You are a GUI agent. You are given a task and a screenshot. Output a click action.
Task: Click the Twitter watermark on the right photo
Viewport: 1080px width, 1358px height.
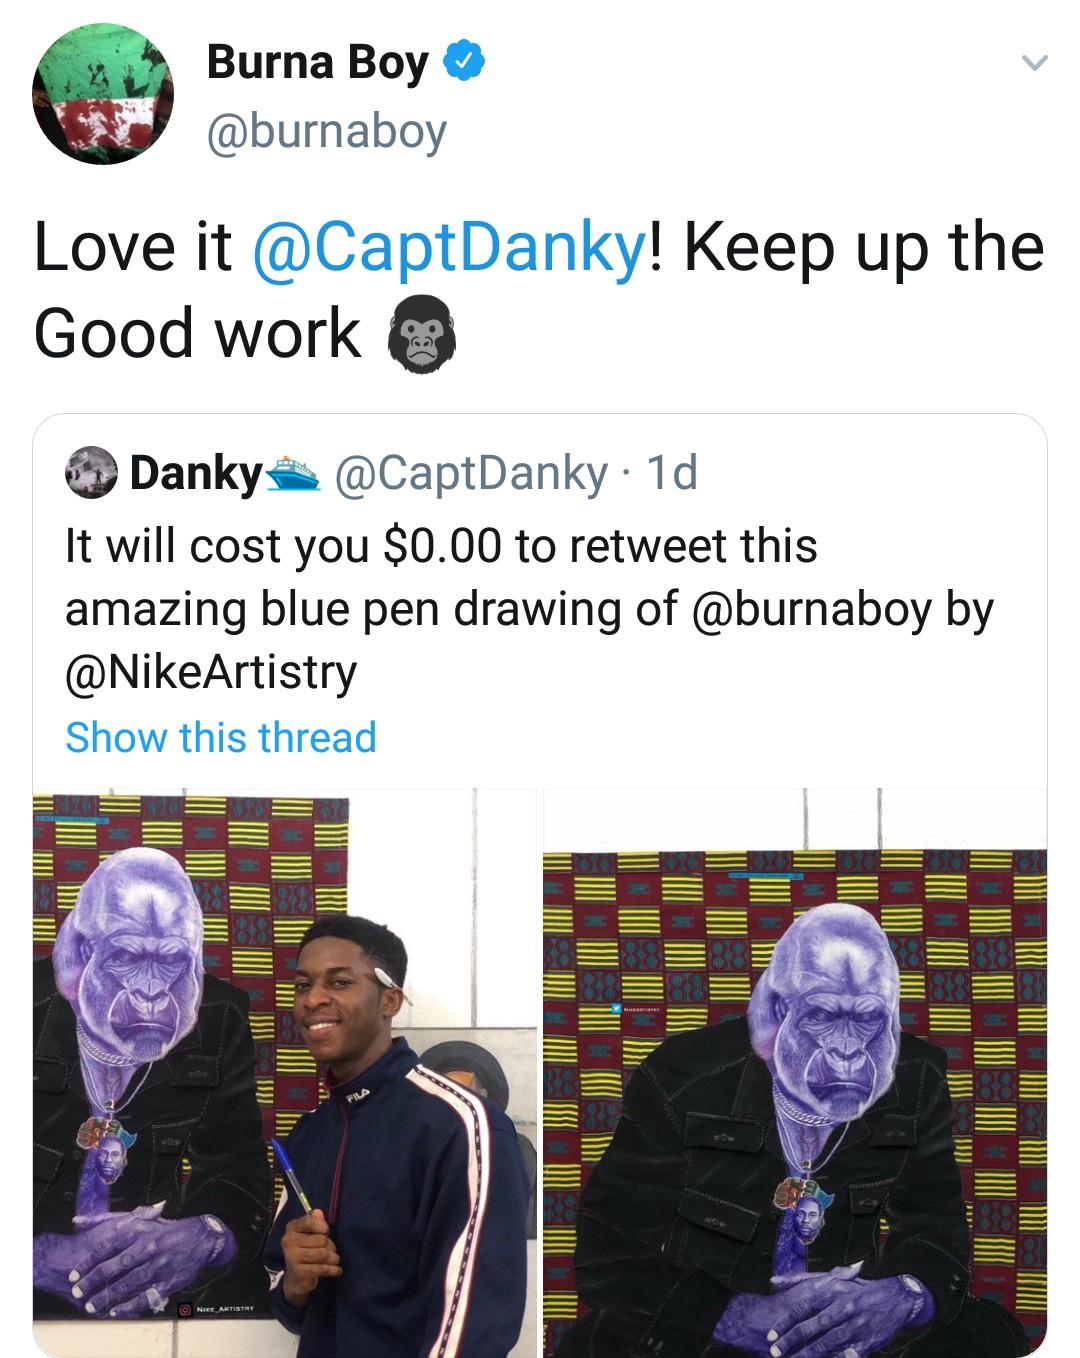coord(614,1011)
